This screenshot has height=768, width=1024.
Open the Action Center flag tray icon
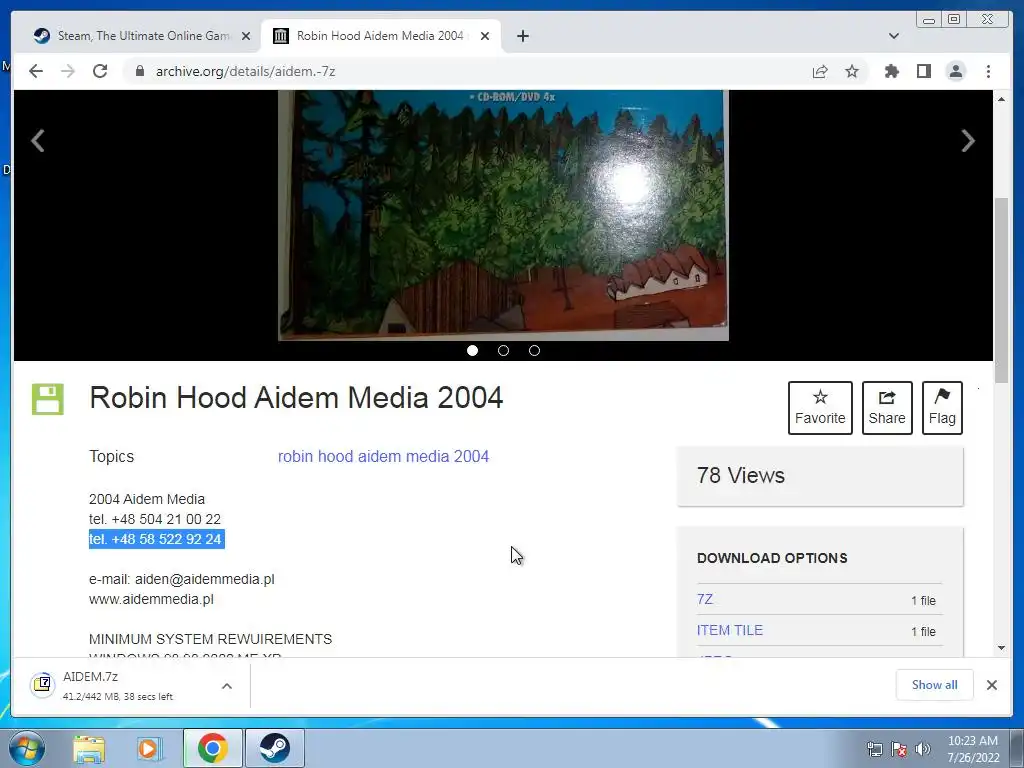point(899,749)
